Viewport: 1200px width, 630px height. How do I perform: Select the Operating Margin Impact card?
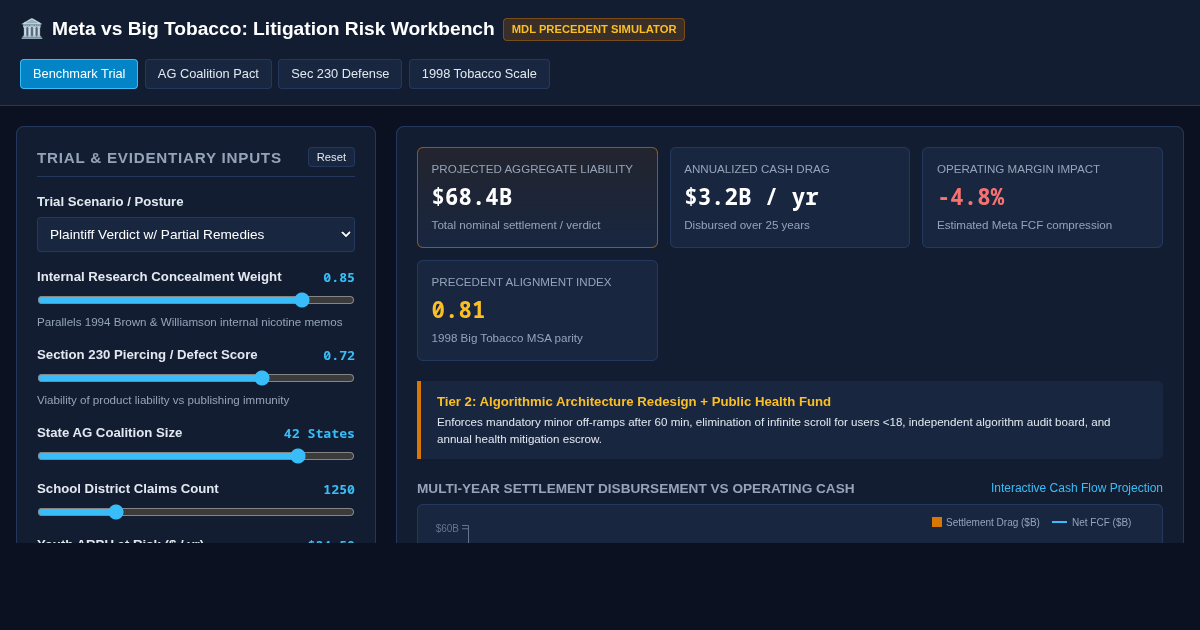(1042, 197)
